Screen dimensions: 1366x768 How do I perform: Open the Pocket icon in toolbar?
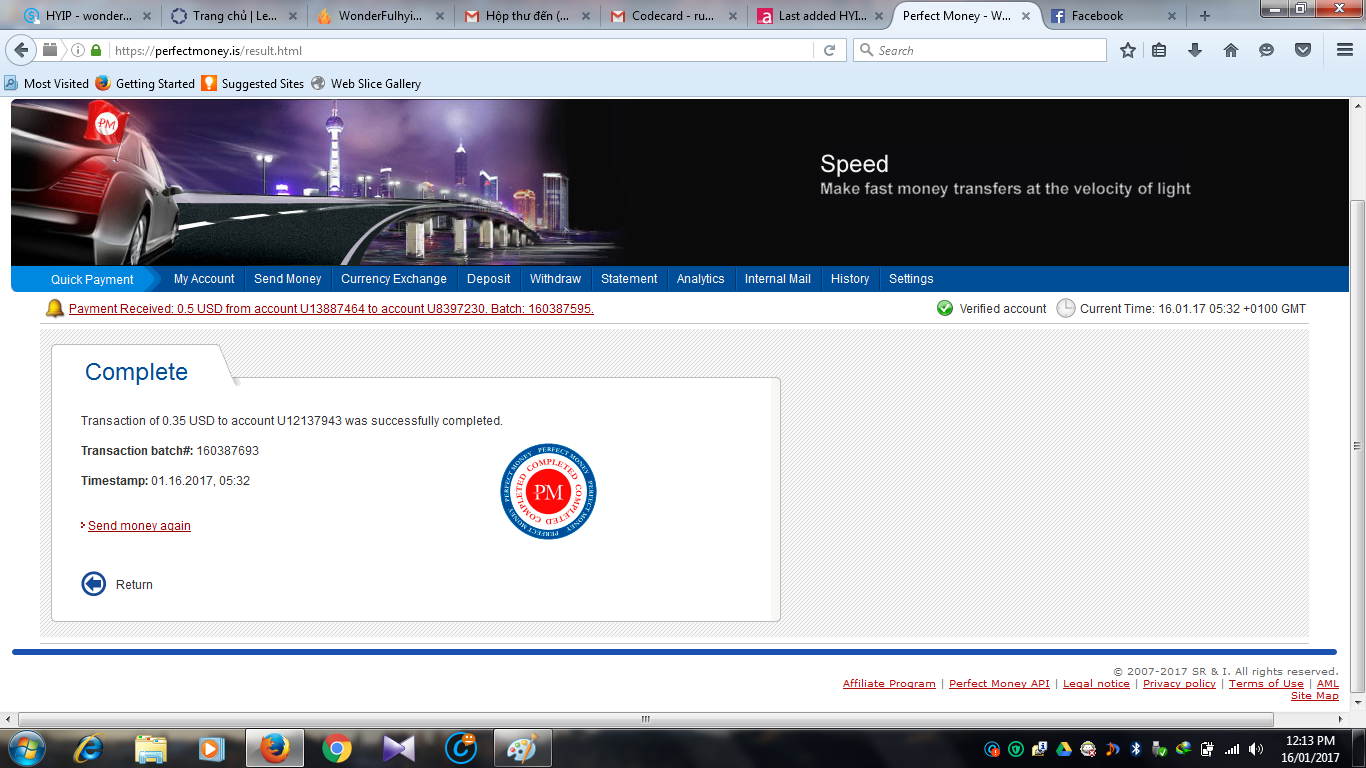pos(1303,50)
